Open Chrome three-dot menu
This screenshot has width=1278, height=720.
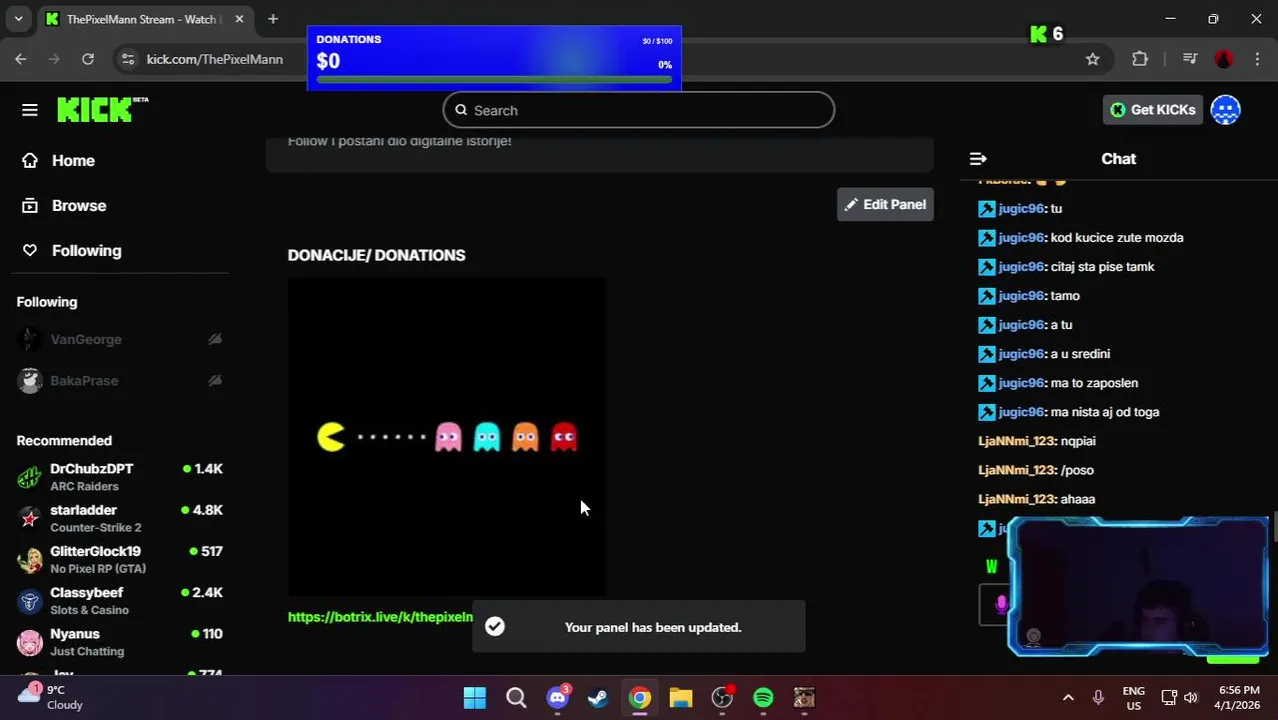tap(1257, 59)
